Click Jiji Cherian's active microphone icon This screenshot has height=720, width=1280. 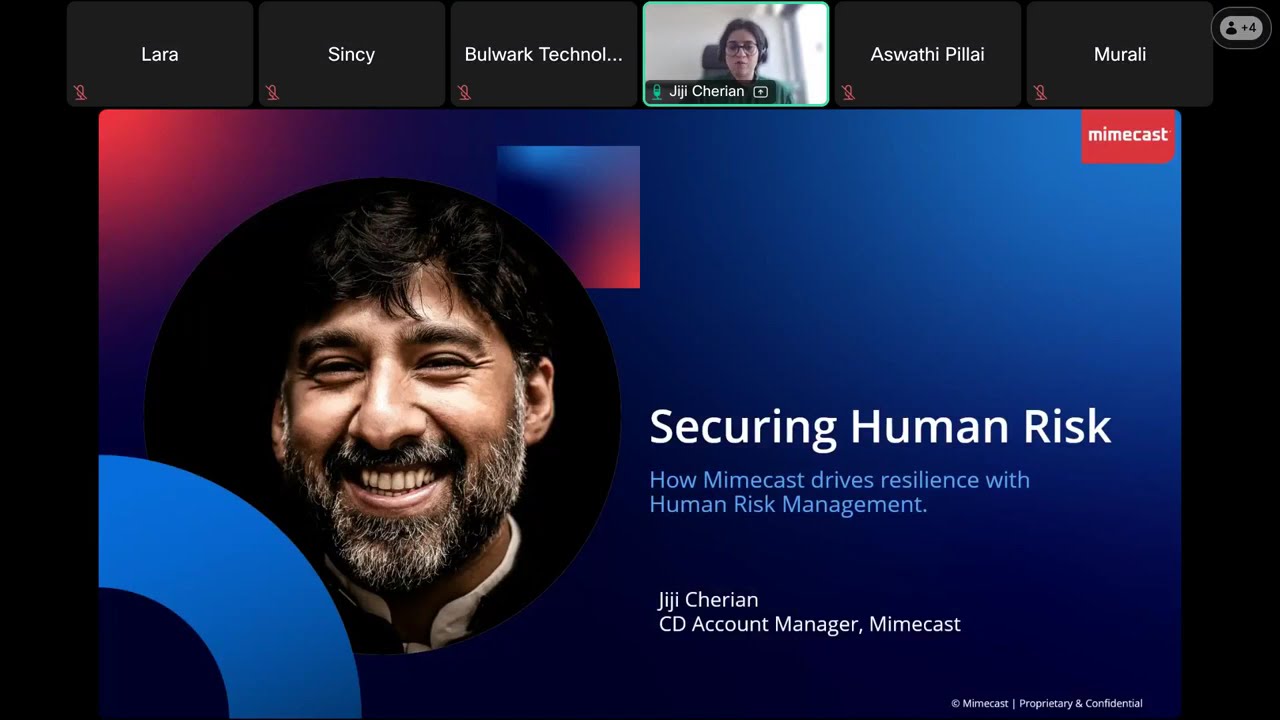click(657, 91)
